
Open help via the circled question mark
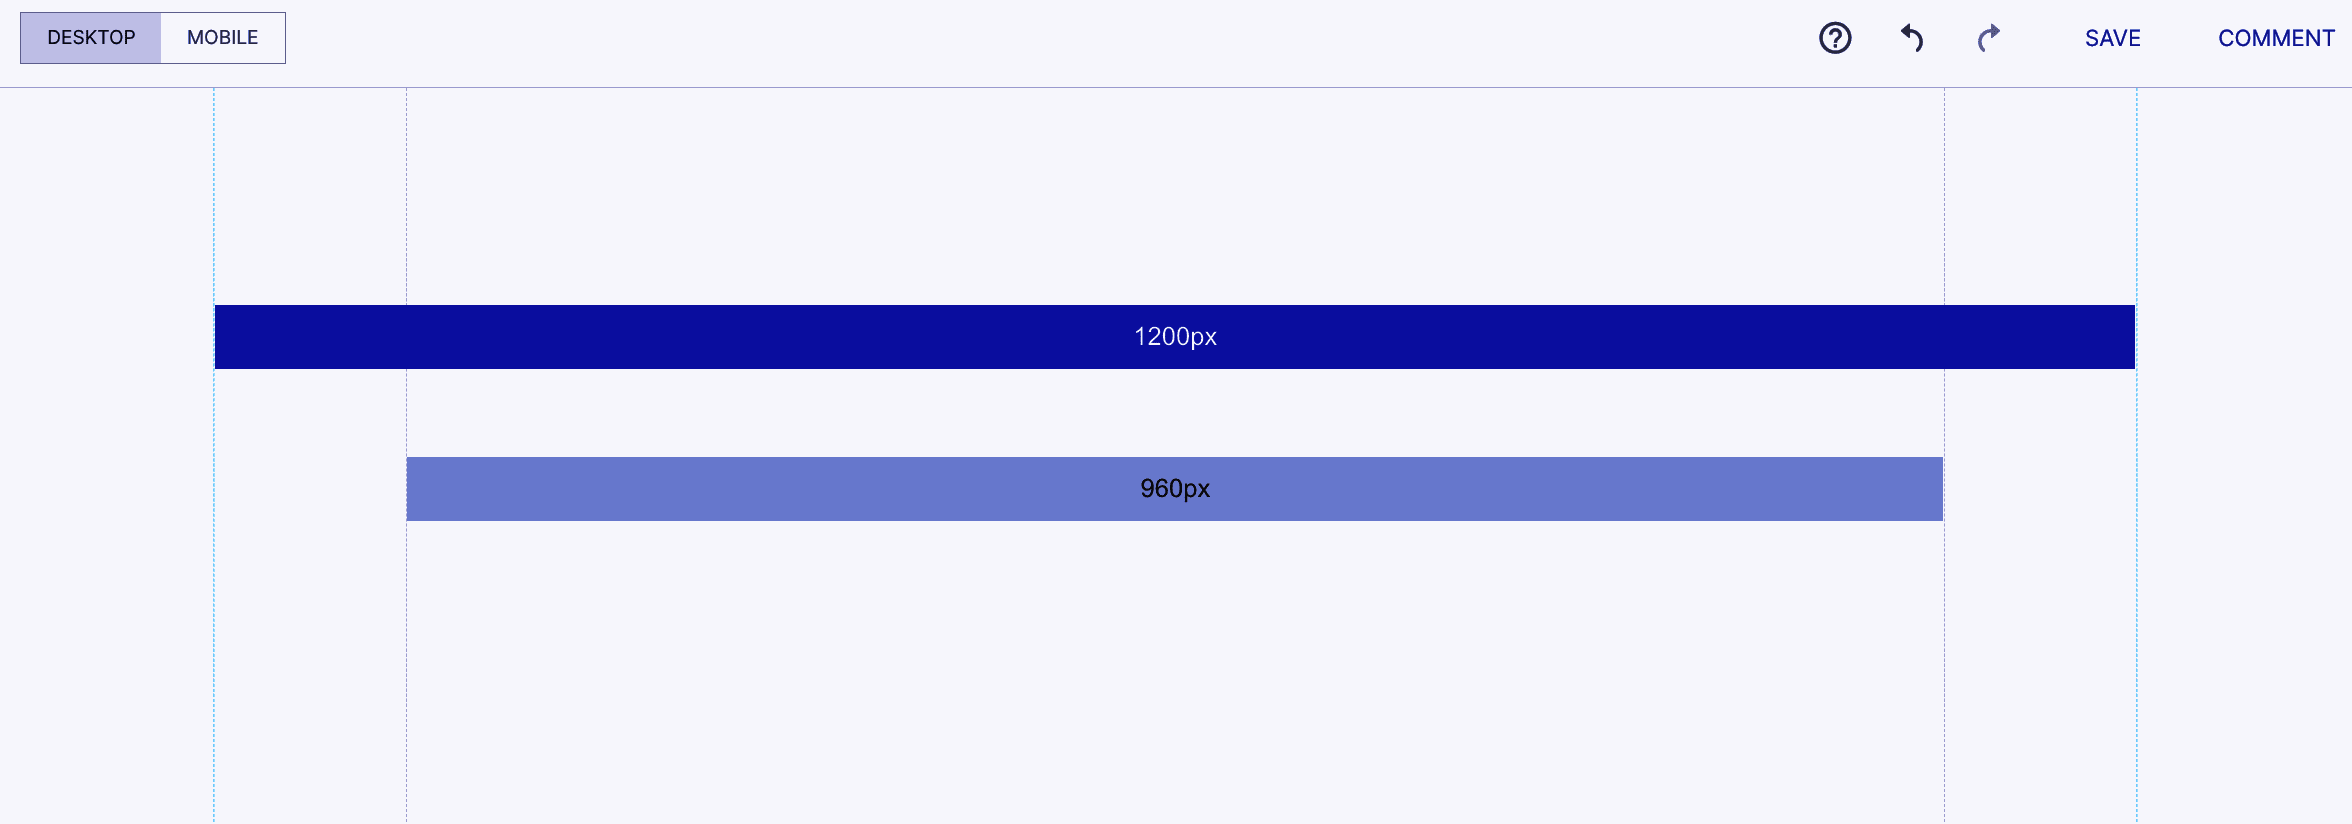point(1834,37)
